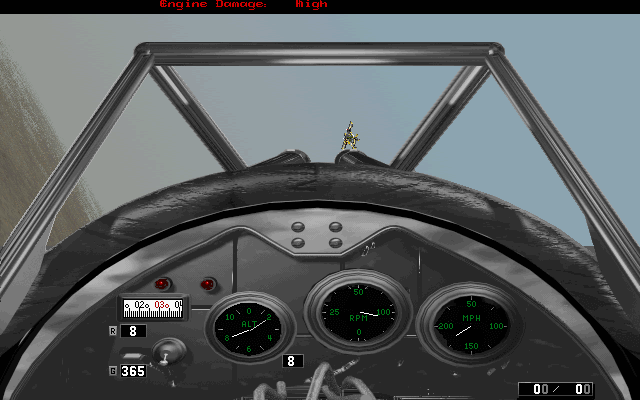Viewport: 640px width, 400px height.
Task: Click the left machine gun barrel
Action: point(284,158)
